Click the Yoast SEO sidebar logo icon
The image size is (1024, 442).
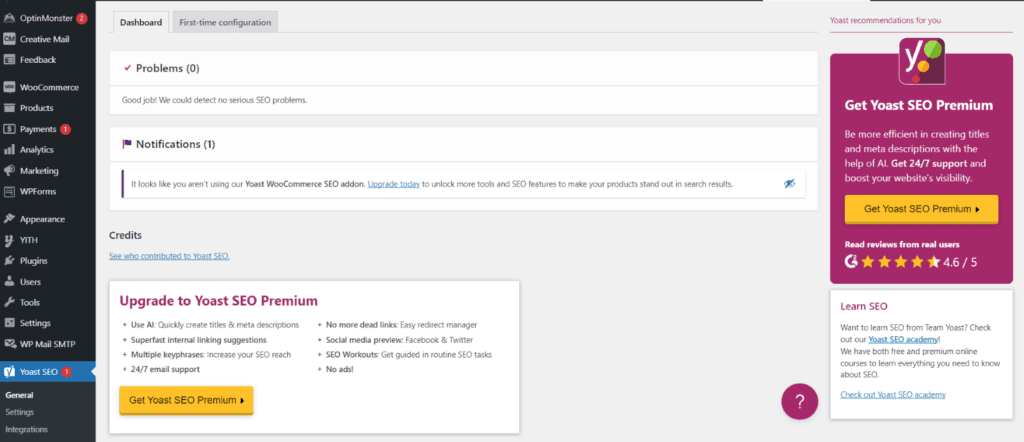point(9,372)
